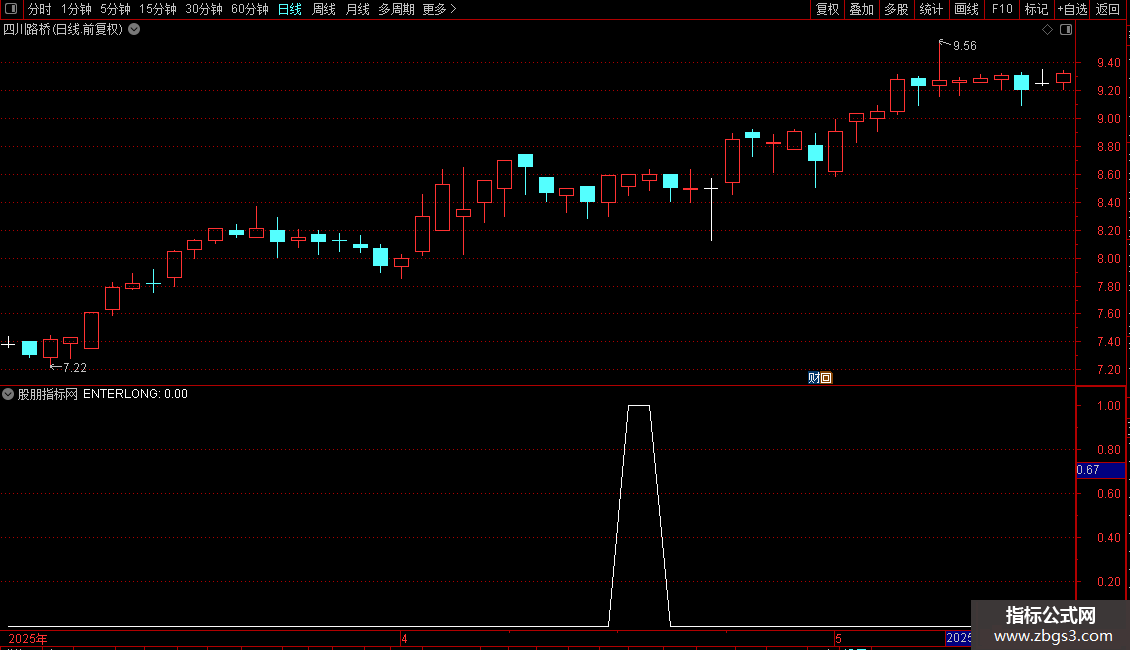Select the 日线 daily tab
Viewport: 1130px width, 650px height.
pyautogui.click(x=290, y=9)
